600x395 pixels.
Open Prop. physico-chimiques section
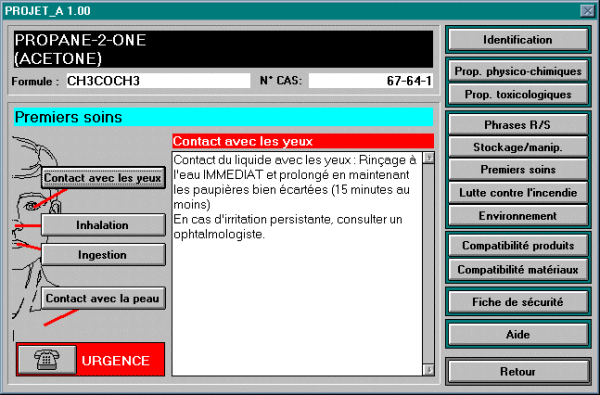(x=518, y=71)
